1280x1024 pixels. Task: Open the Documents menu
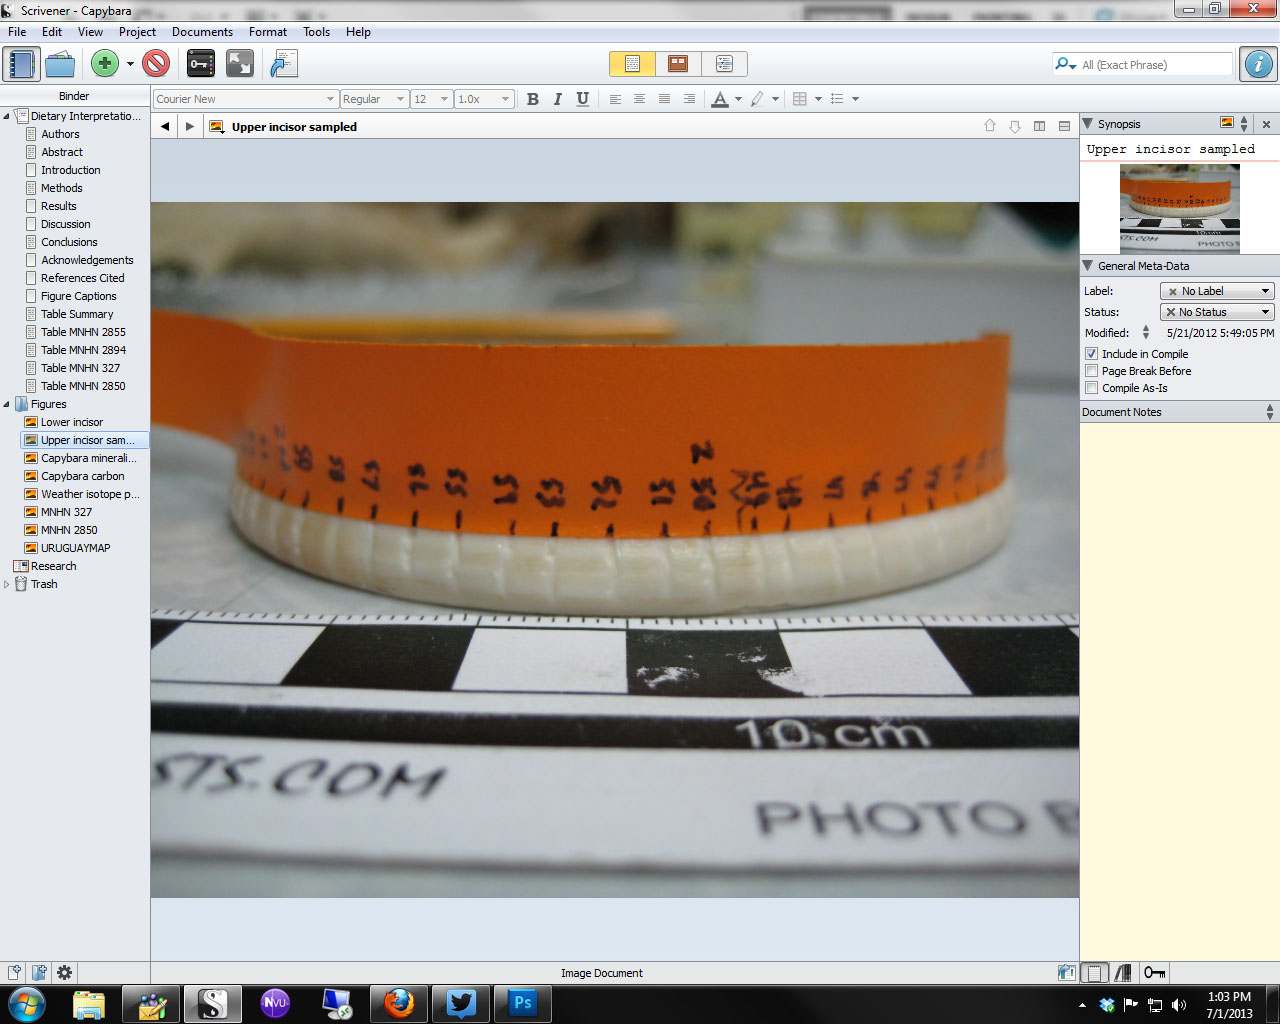(x=202, y=32)
